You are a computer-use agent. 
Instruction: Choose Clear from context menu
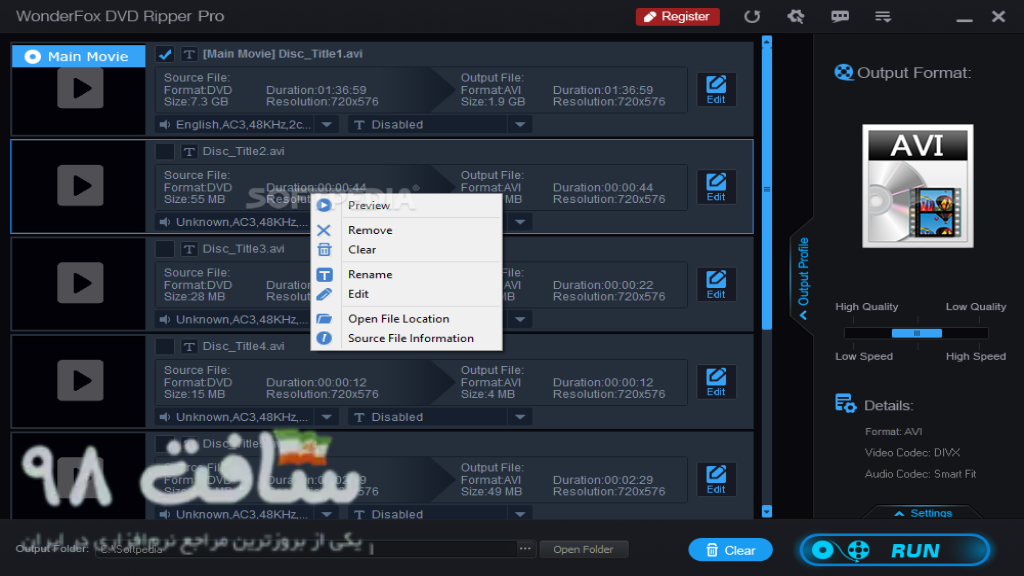click(x=406, y=249)
